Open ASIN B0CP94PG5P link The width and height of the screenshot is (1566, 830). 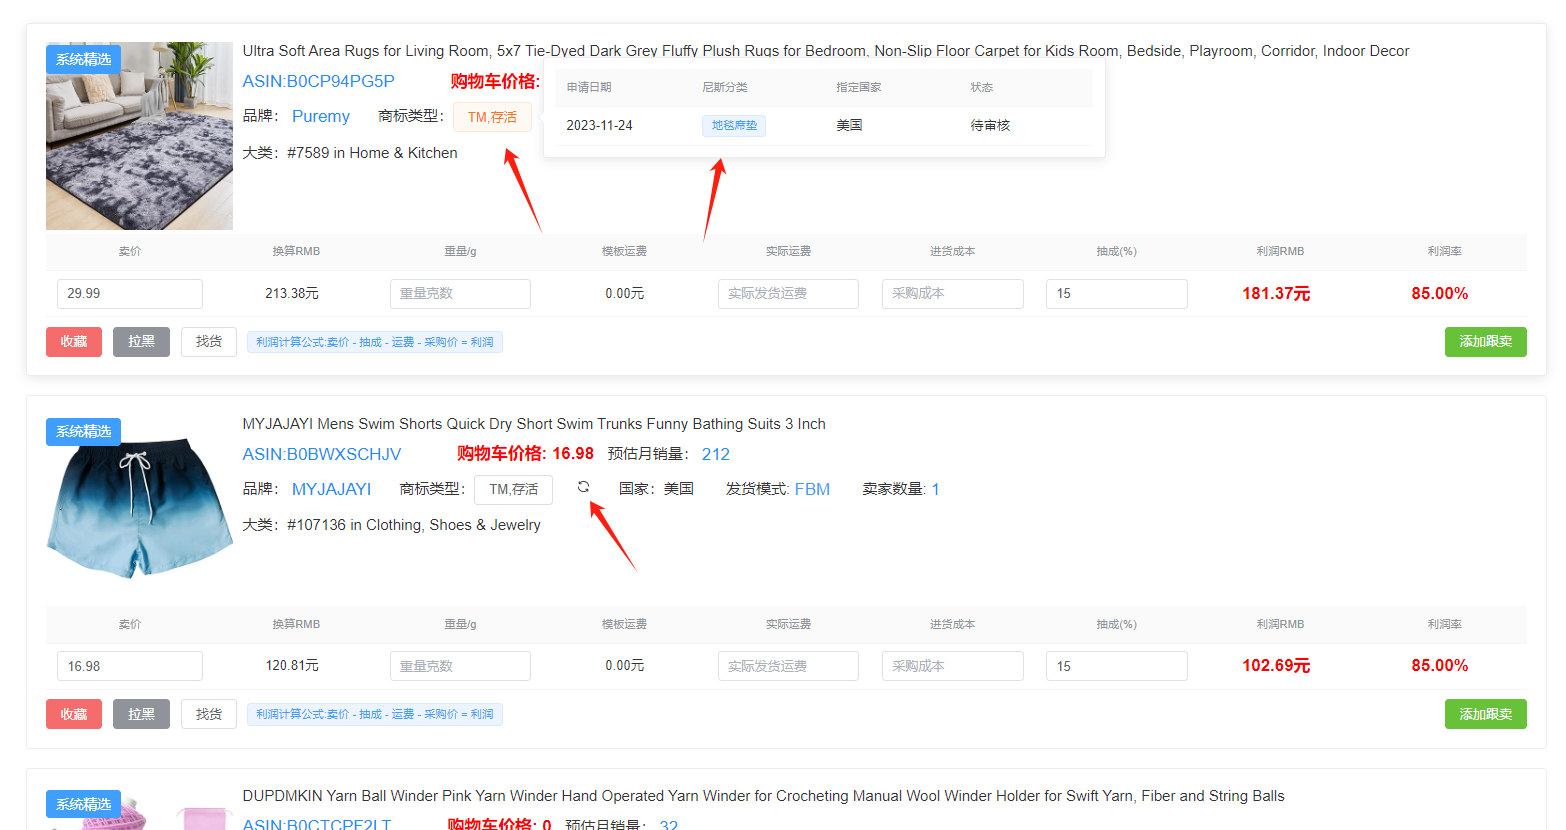click(x=318, y=81)
